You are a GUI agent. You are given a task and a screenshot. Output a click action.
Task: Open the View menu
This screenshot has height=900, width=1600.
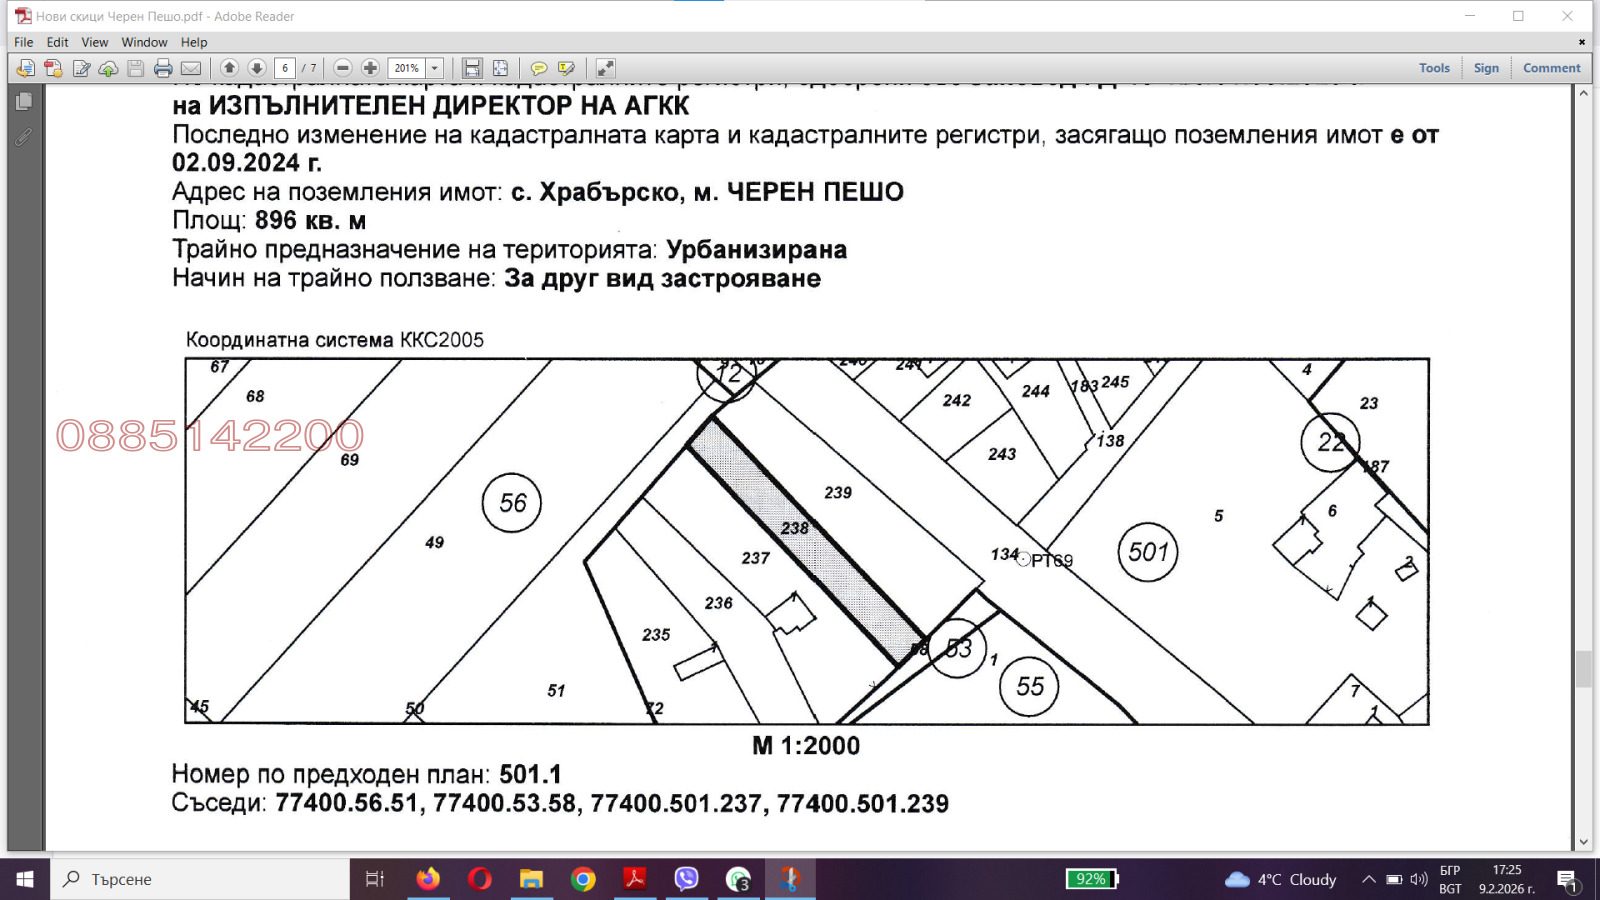tap(95, 42)
